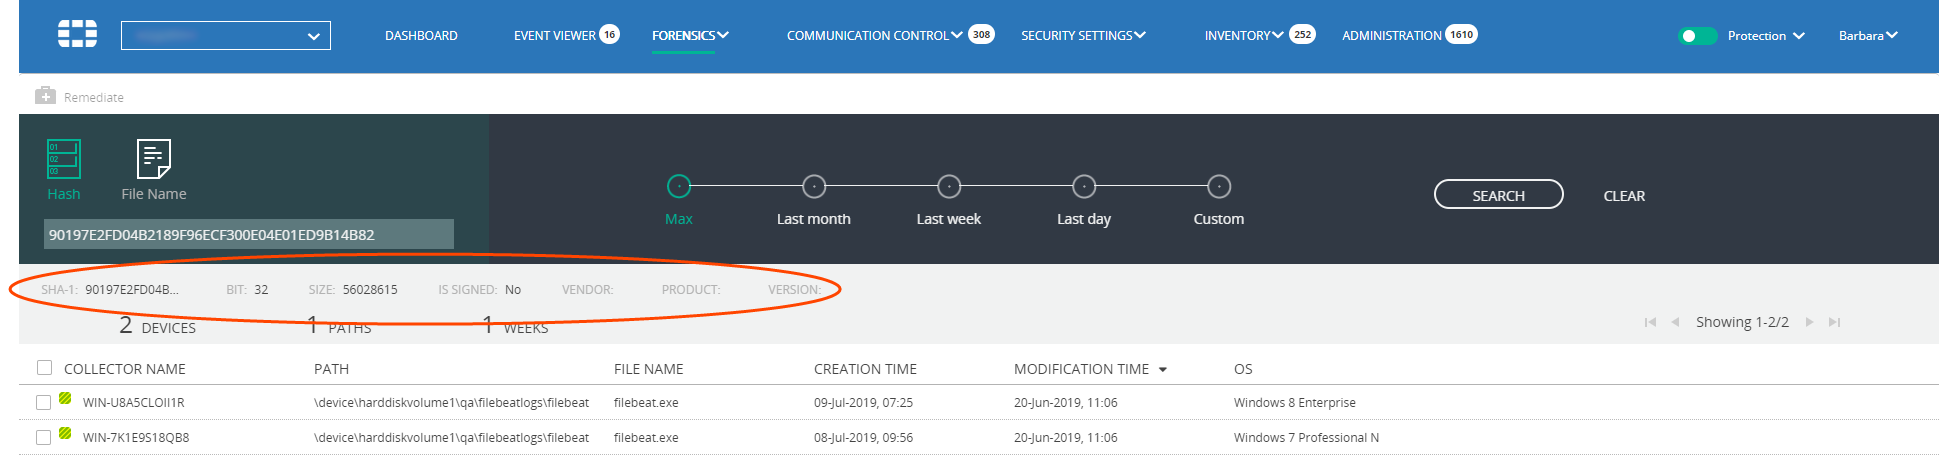The height and width of the screenshot is (465, 1939).
Task: Click the Remediate medkit icon
Action: pos(45,96)
